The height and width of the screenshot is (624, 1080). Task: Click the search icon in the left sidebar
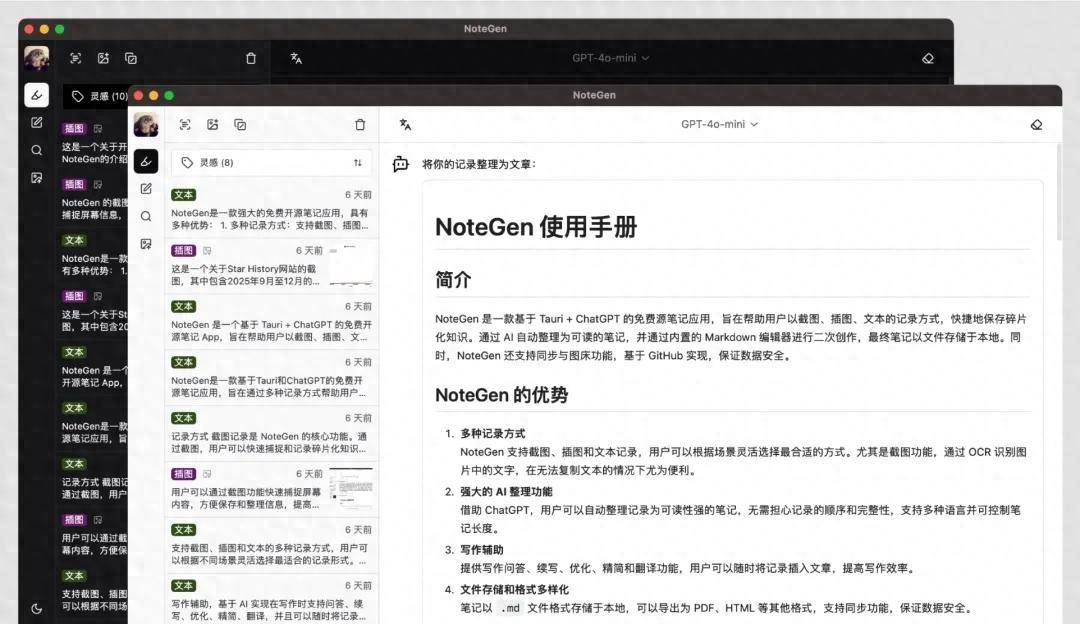[146, 216]
